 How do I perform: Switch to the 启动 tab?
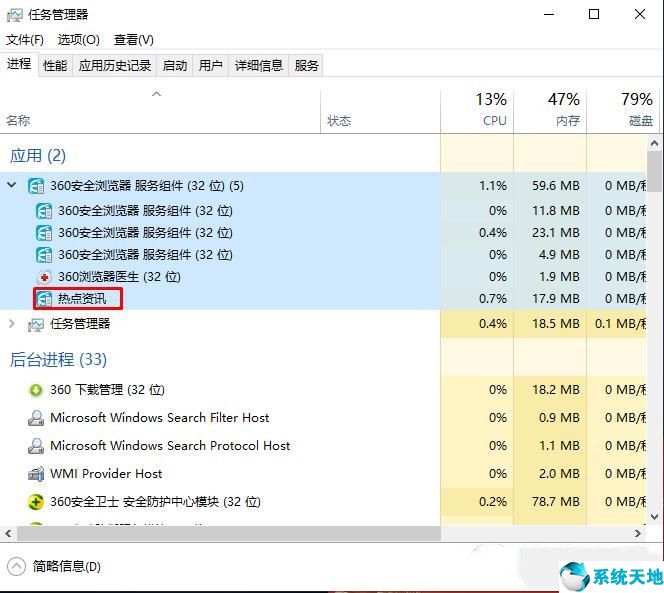(x=175, y=66)
